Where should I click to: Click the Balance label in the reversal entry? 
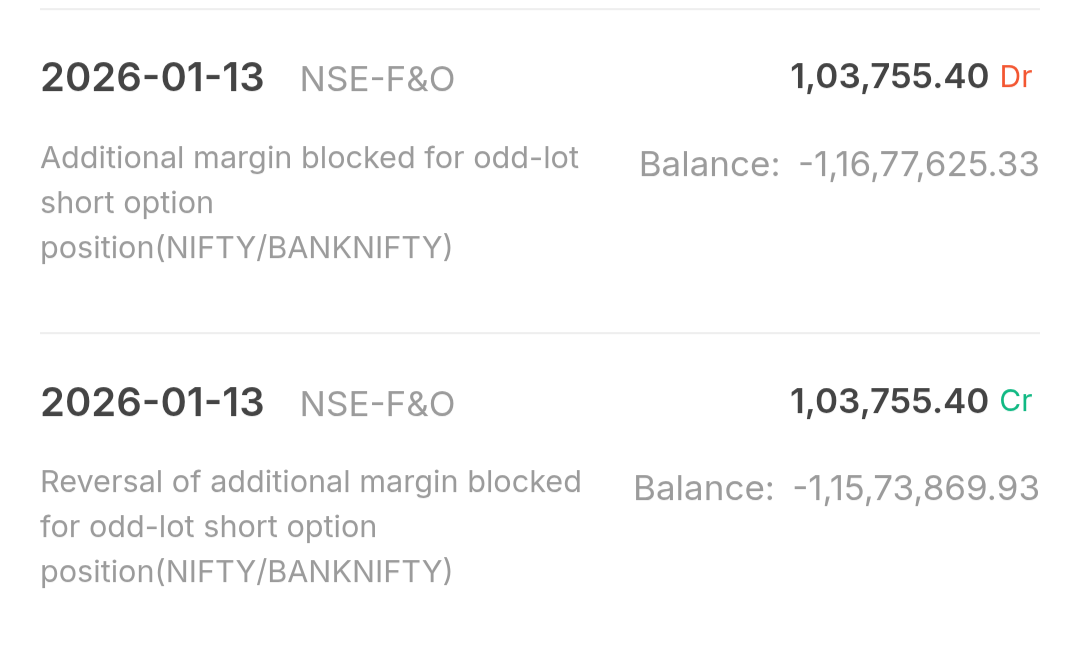coord(703,488)
